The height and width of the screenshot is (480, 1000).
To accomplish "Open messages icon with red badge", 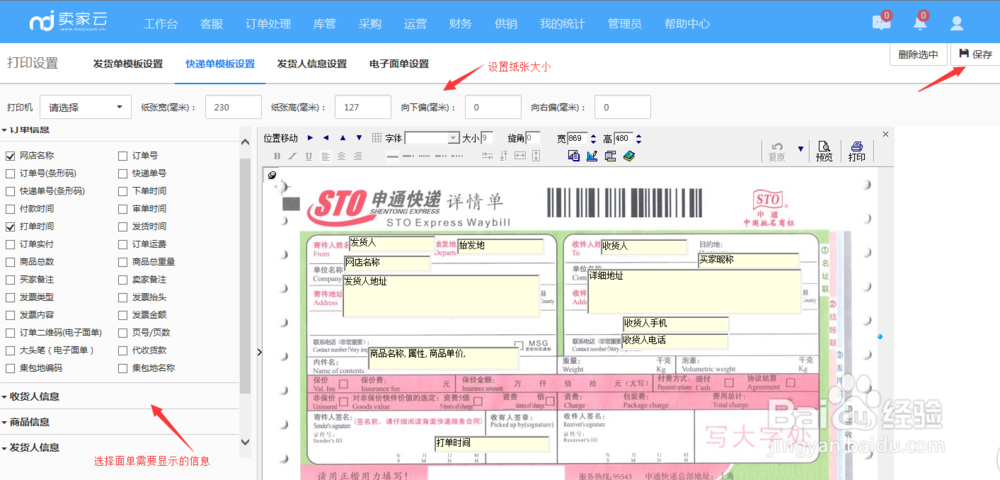I will click(x=881, y=22).
